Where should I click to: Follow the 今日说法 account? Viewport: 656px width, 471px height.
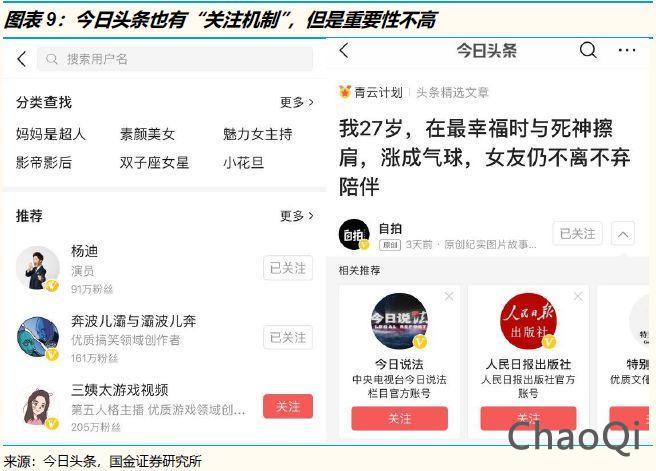[400, 418]
